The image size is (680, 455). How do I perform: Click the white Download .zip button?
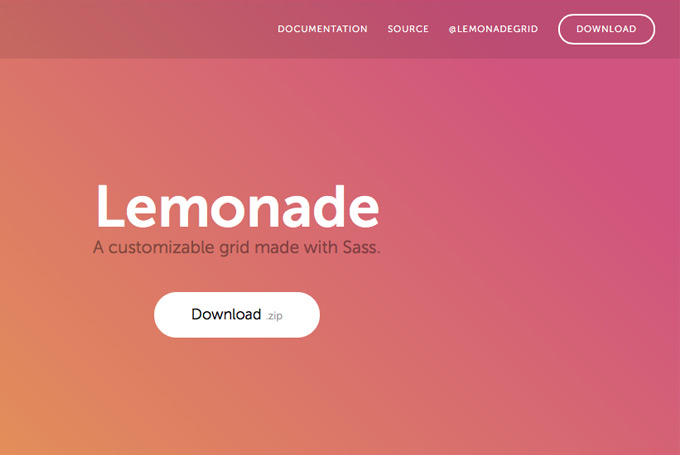(x=237, y=315)
